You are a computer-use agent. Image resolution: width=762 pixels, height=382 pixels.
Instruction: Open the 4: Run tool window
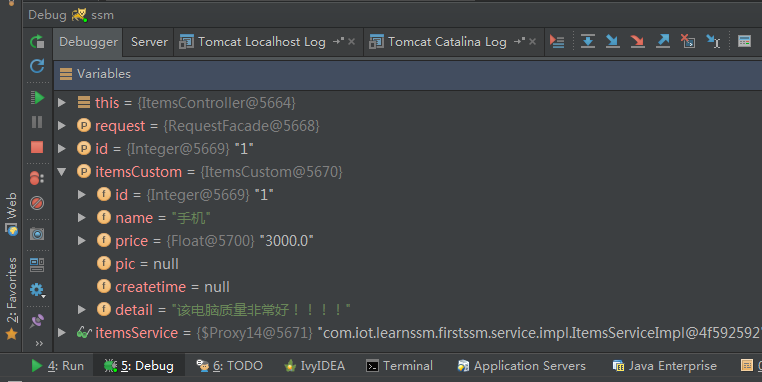[57, 365]
